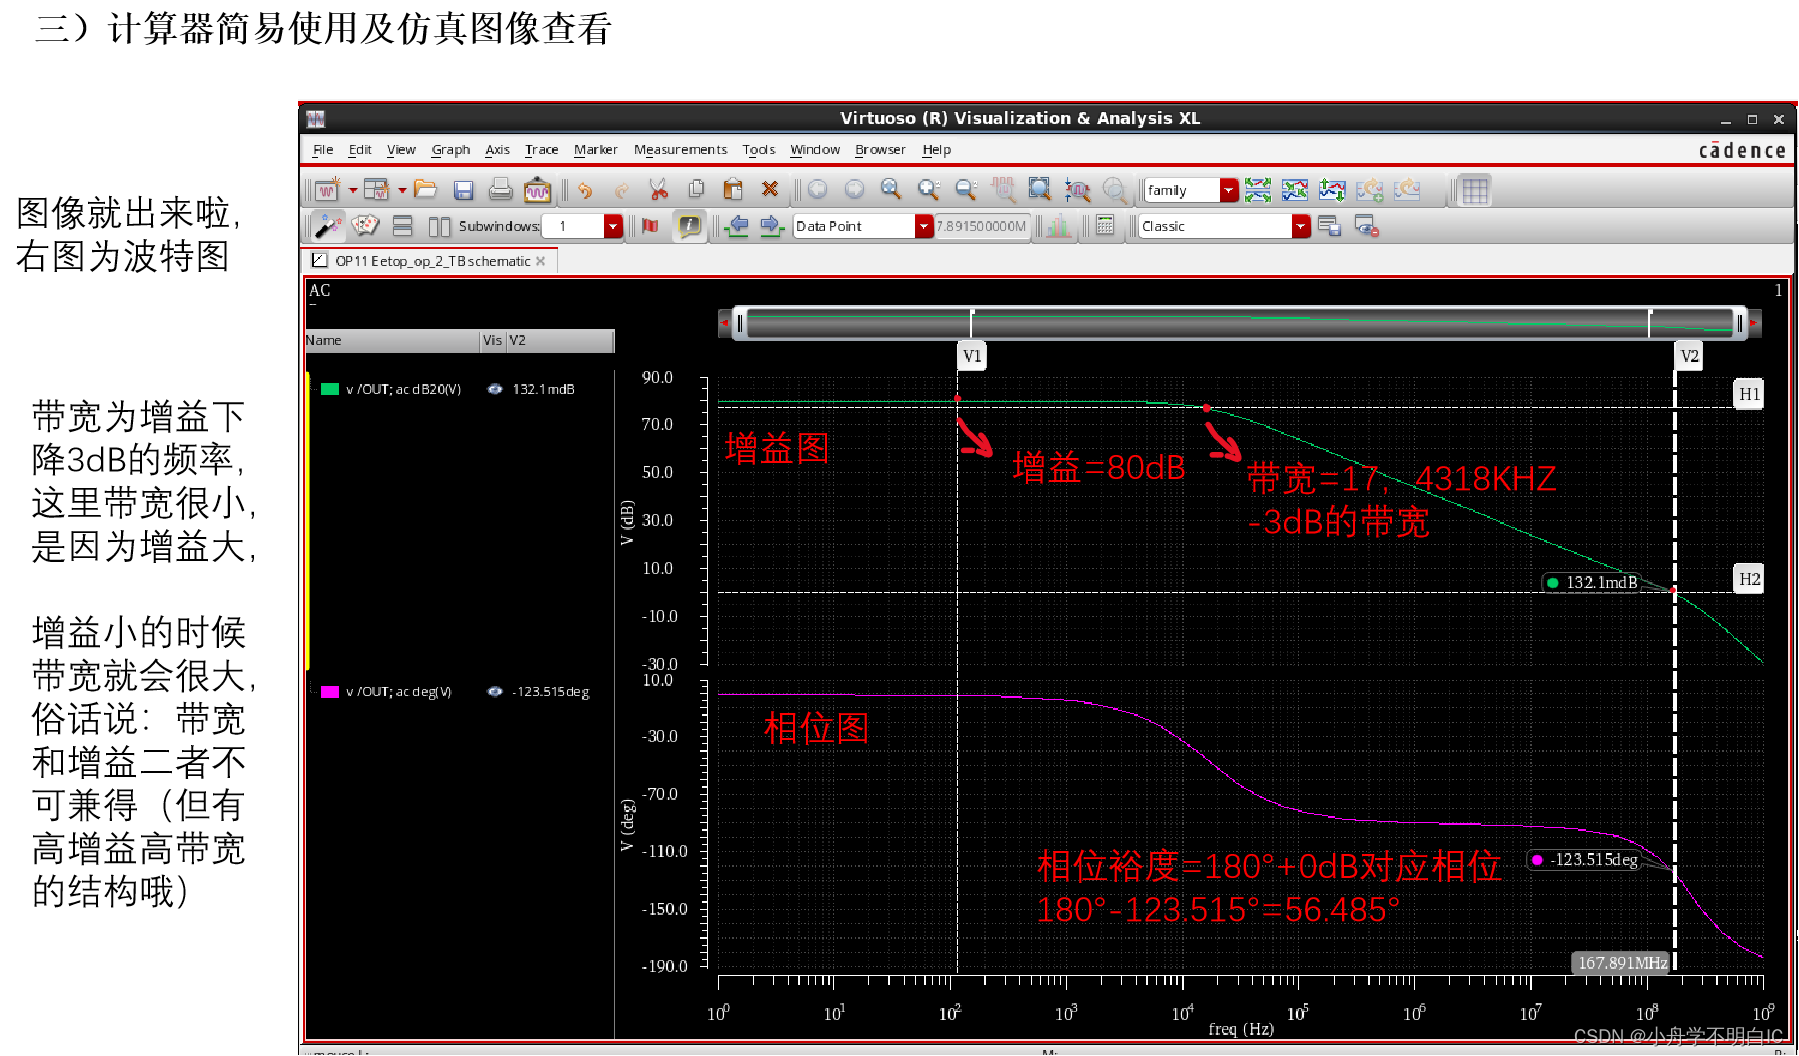Open the Classic workspace dropdown
Image resolution: width=1799 pixels, height=1056 pixels.
[x=1301, y=226]
